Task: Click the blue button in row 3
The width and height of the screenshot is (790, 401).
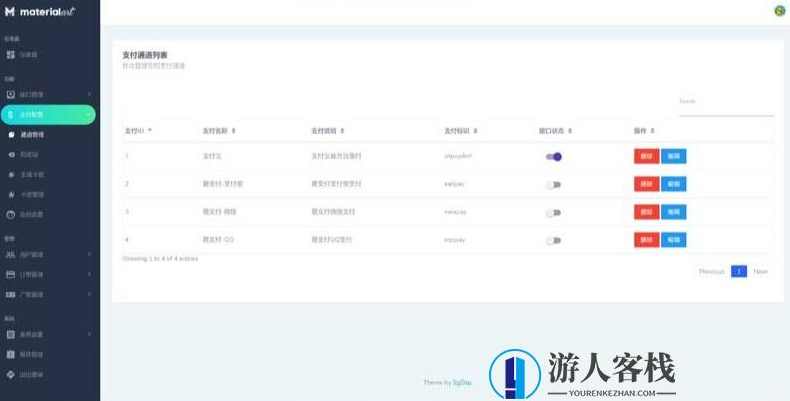Action: coord(674,212)
